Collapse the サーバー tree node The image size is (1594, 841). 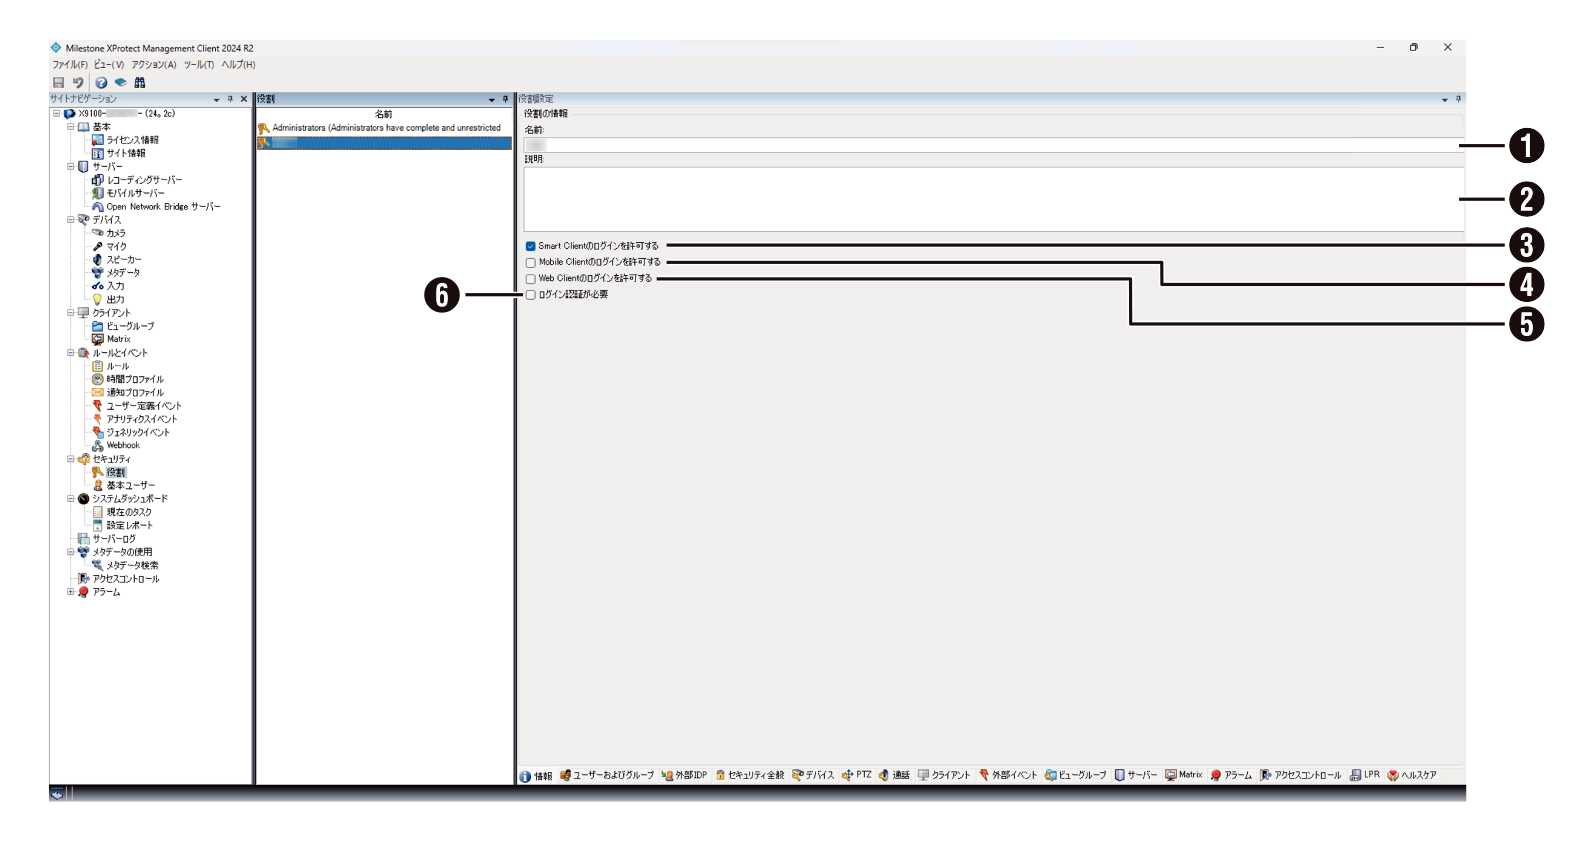coord(71,167)
